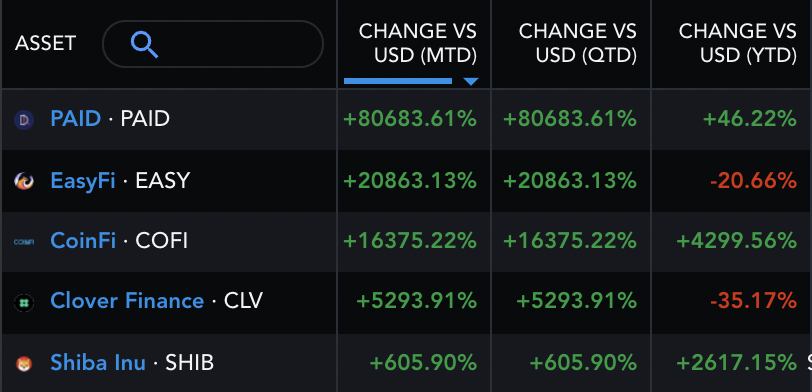Focus the asset search input field
812x392 pixels.
pyautogui.click(x=213, y=44)
